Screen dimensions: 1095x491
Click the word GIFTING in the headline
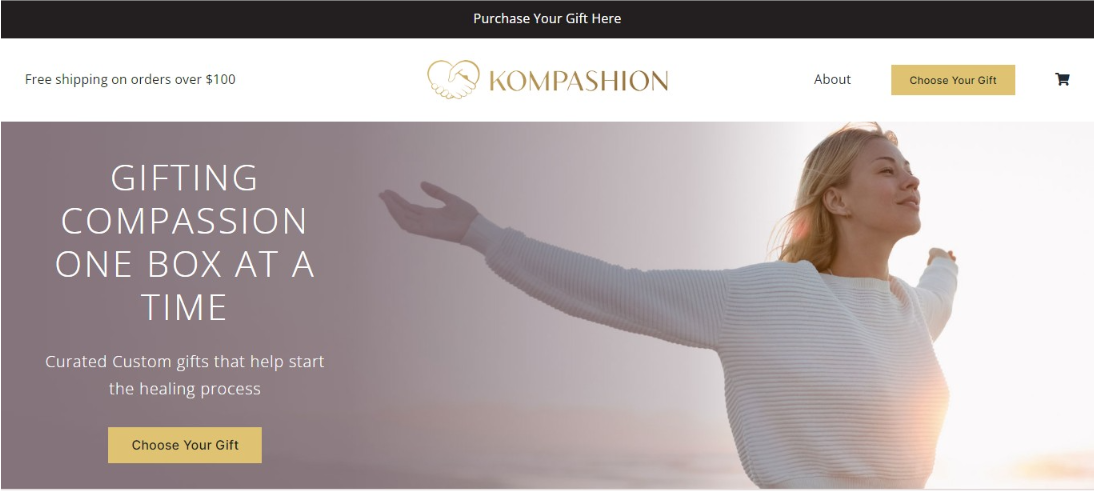pos(184,178)
